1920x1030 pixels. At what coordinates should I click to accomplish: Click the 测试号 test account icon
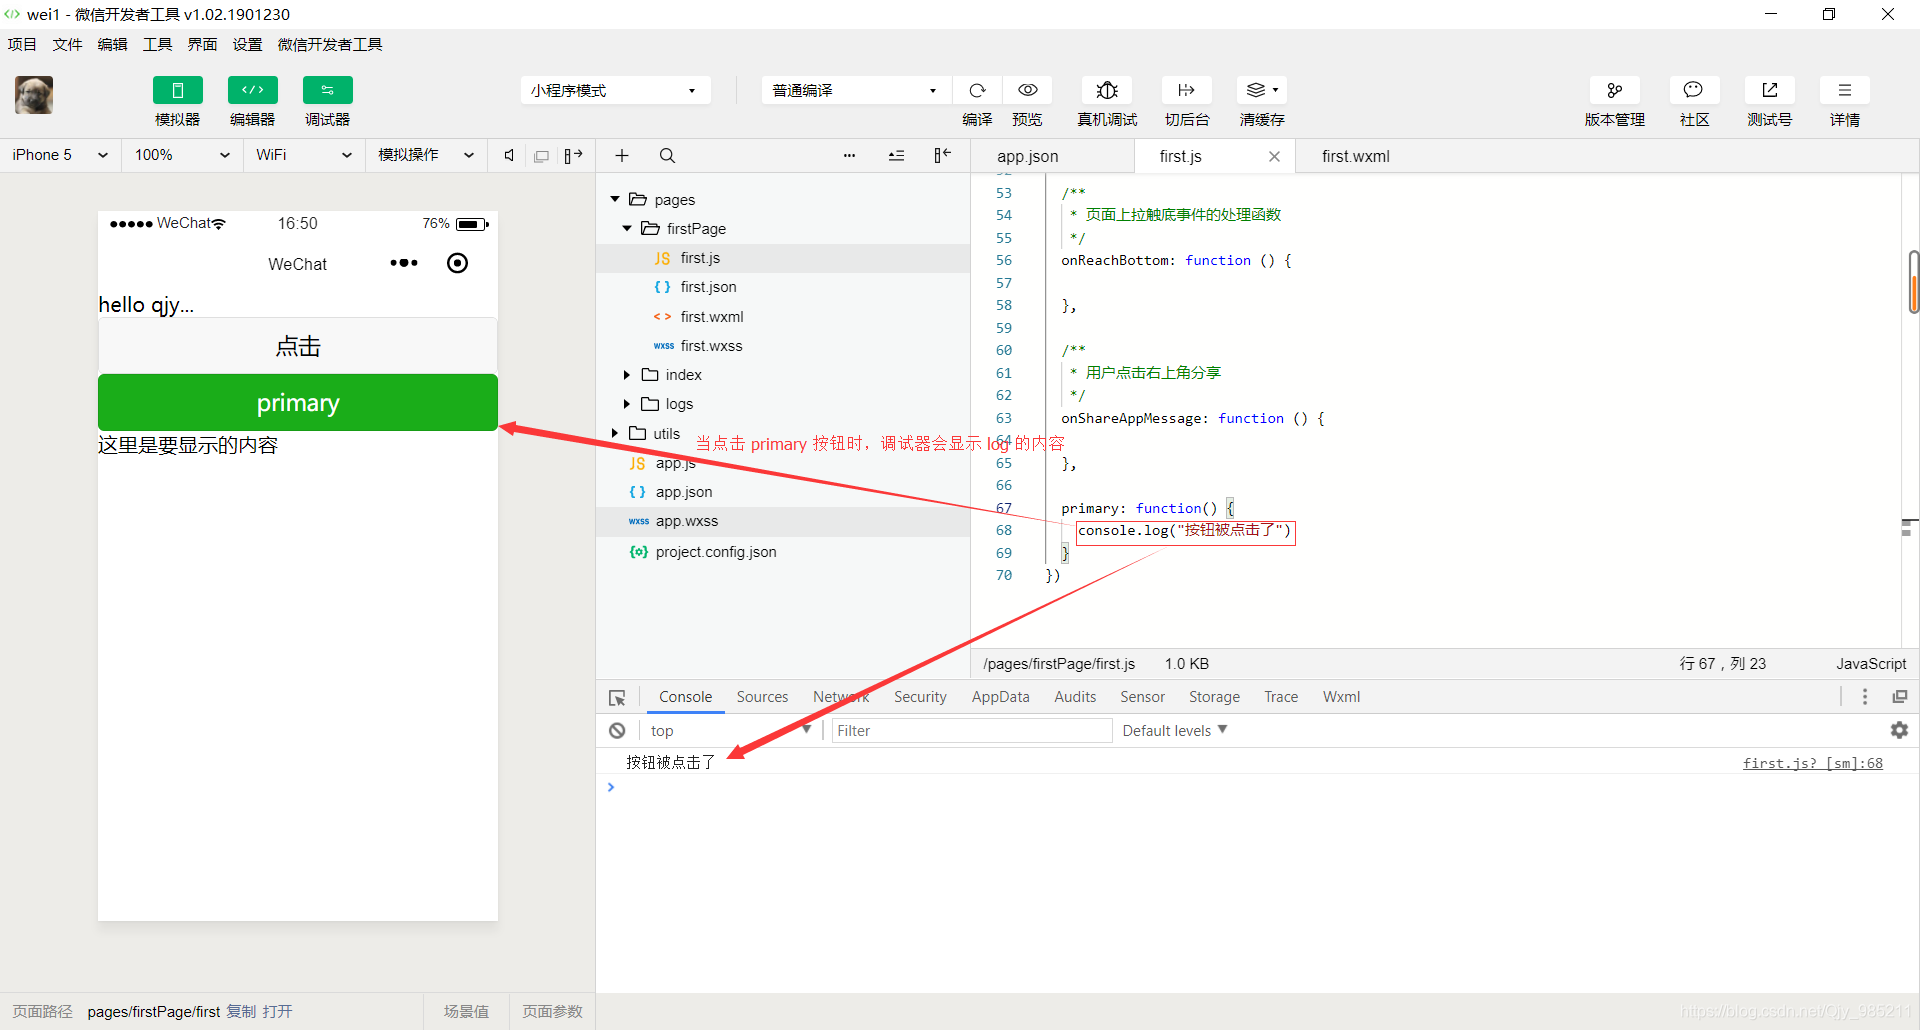tap(1769, 90)
